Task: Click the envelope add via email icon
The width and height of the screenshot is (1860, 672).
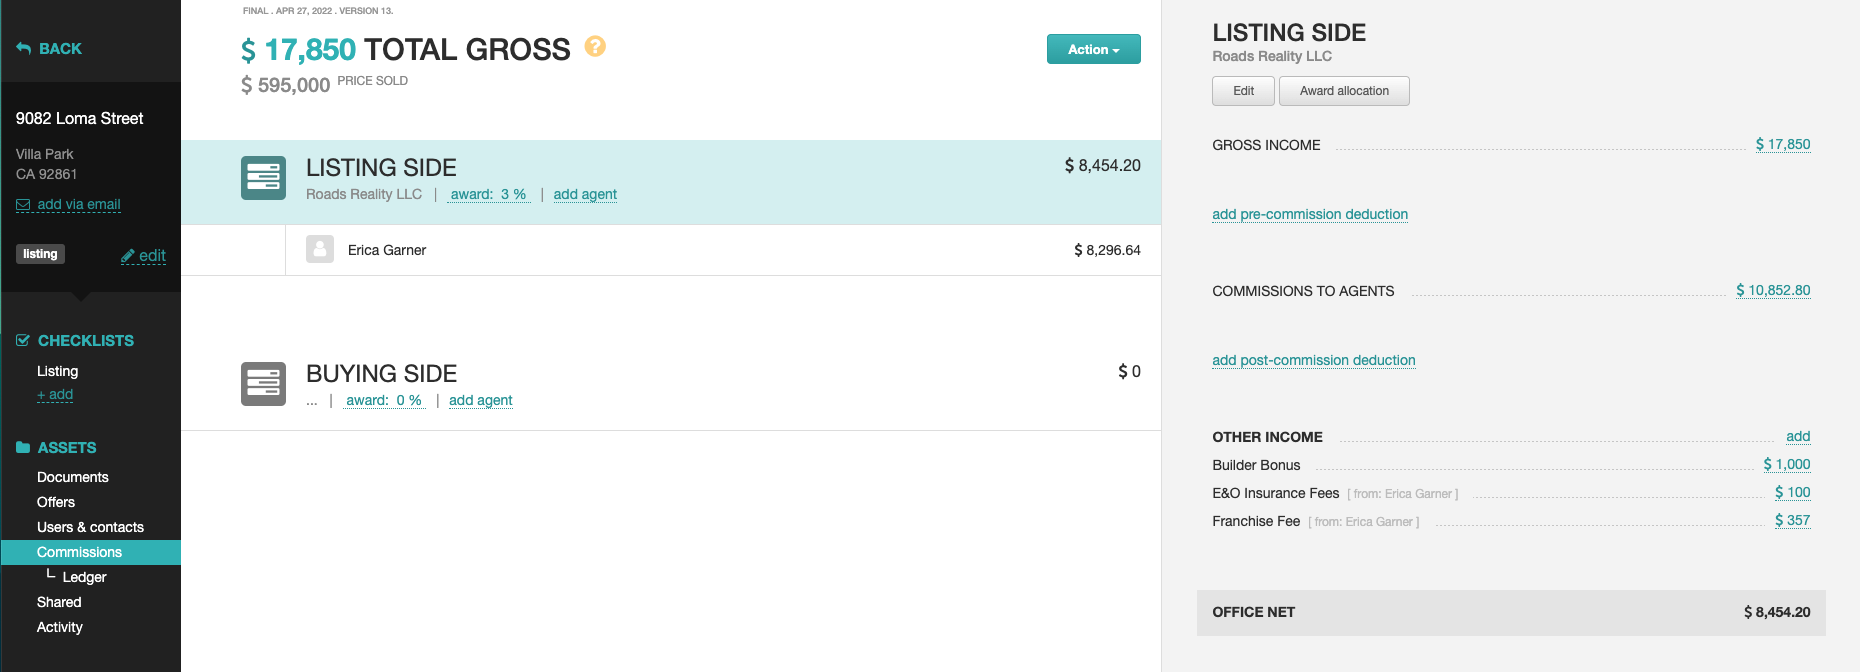Action: [x=23, y=205]
